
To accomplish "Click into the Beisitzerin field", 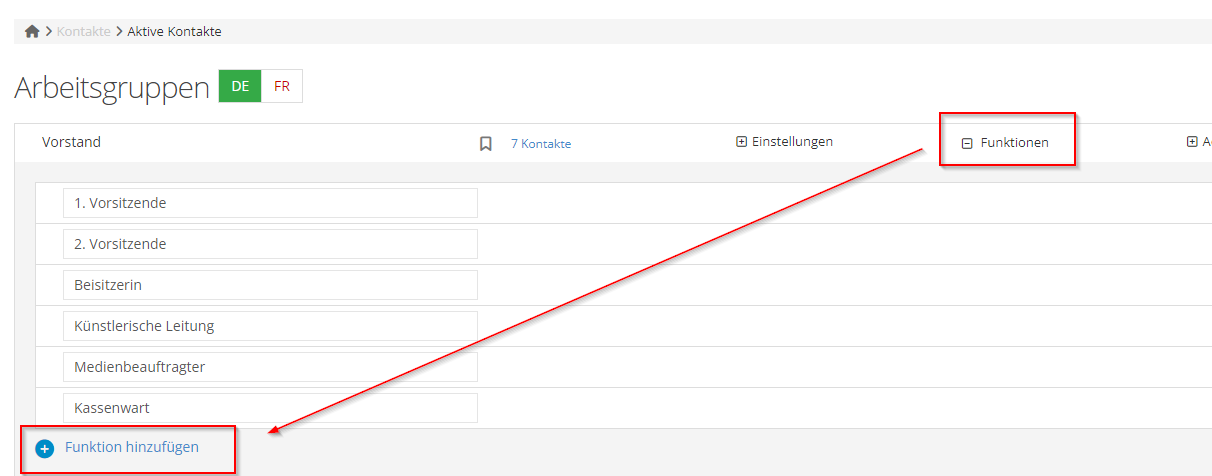I will (270, 285).
